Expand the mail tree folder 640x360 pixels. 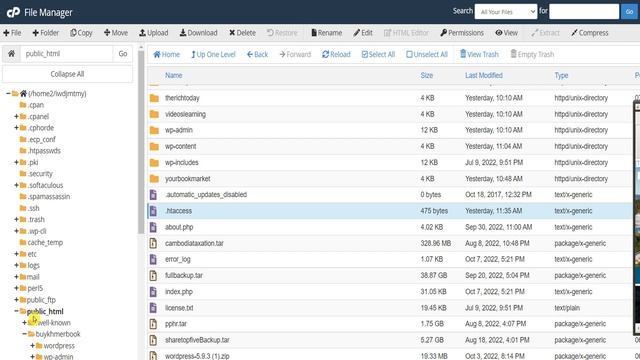pyautogui.click(x=16, y=277)
